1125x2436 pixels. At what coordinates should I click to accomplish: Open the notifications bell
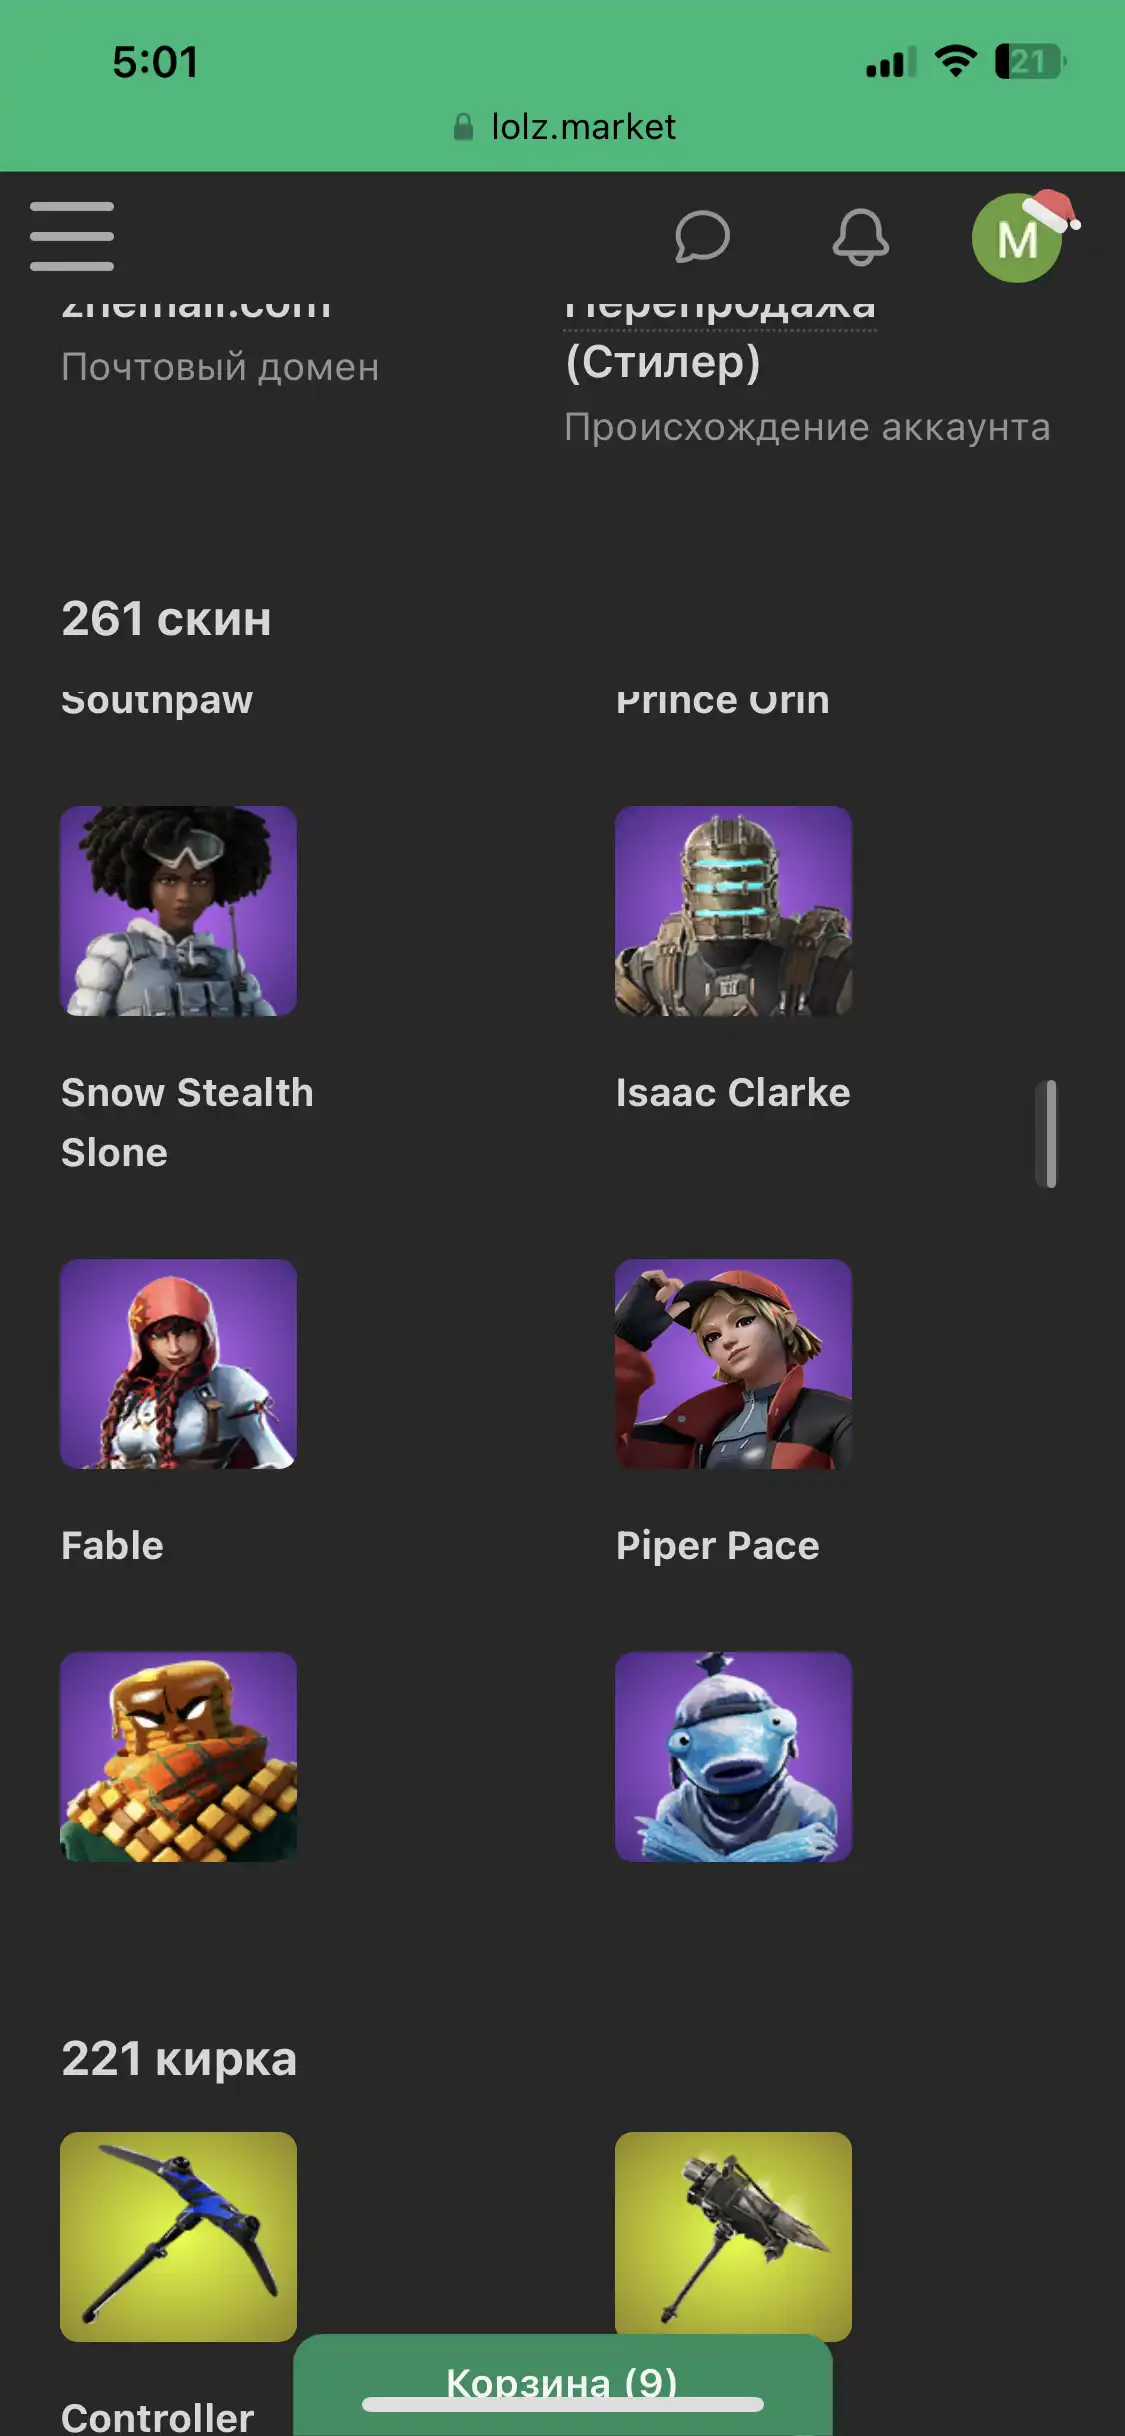(860, 237)
